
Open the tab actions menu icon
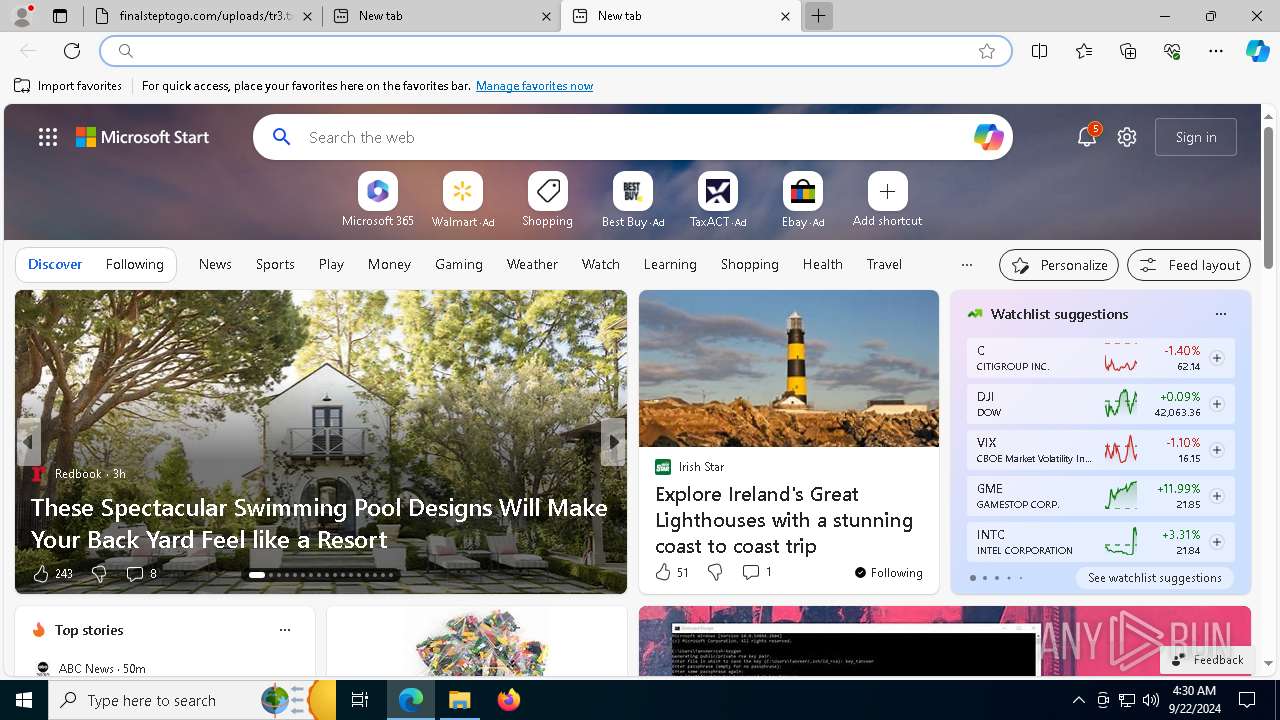60,16
